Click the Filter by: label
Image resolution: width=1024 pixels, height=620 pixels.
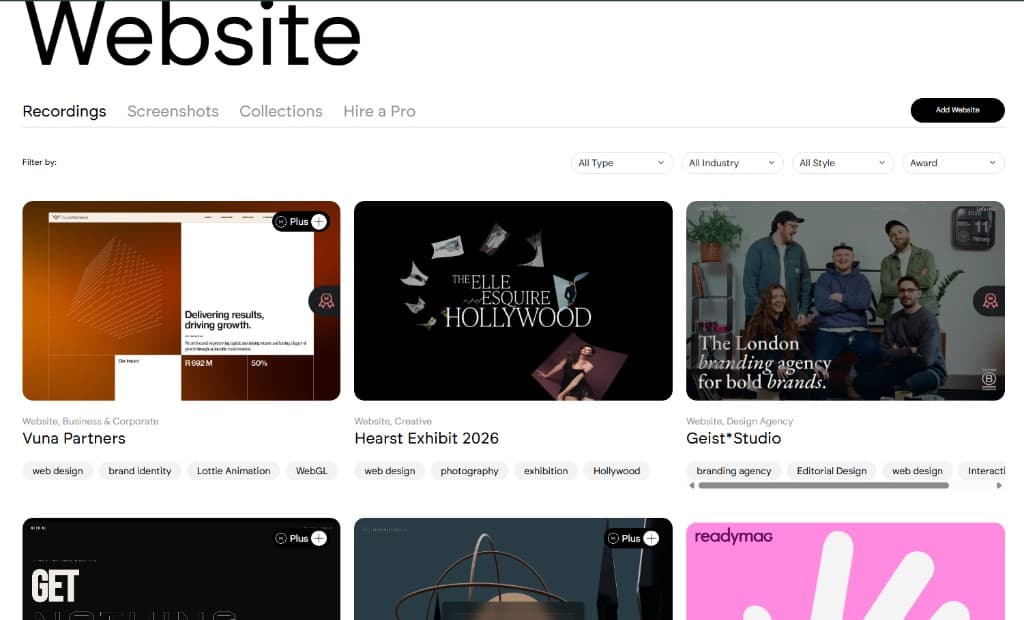point(39,162)
